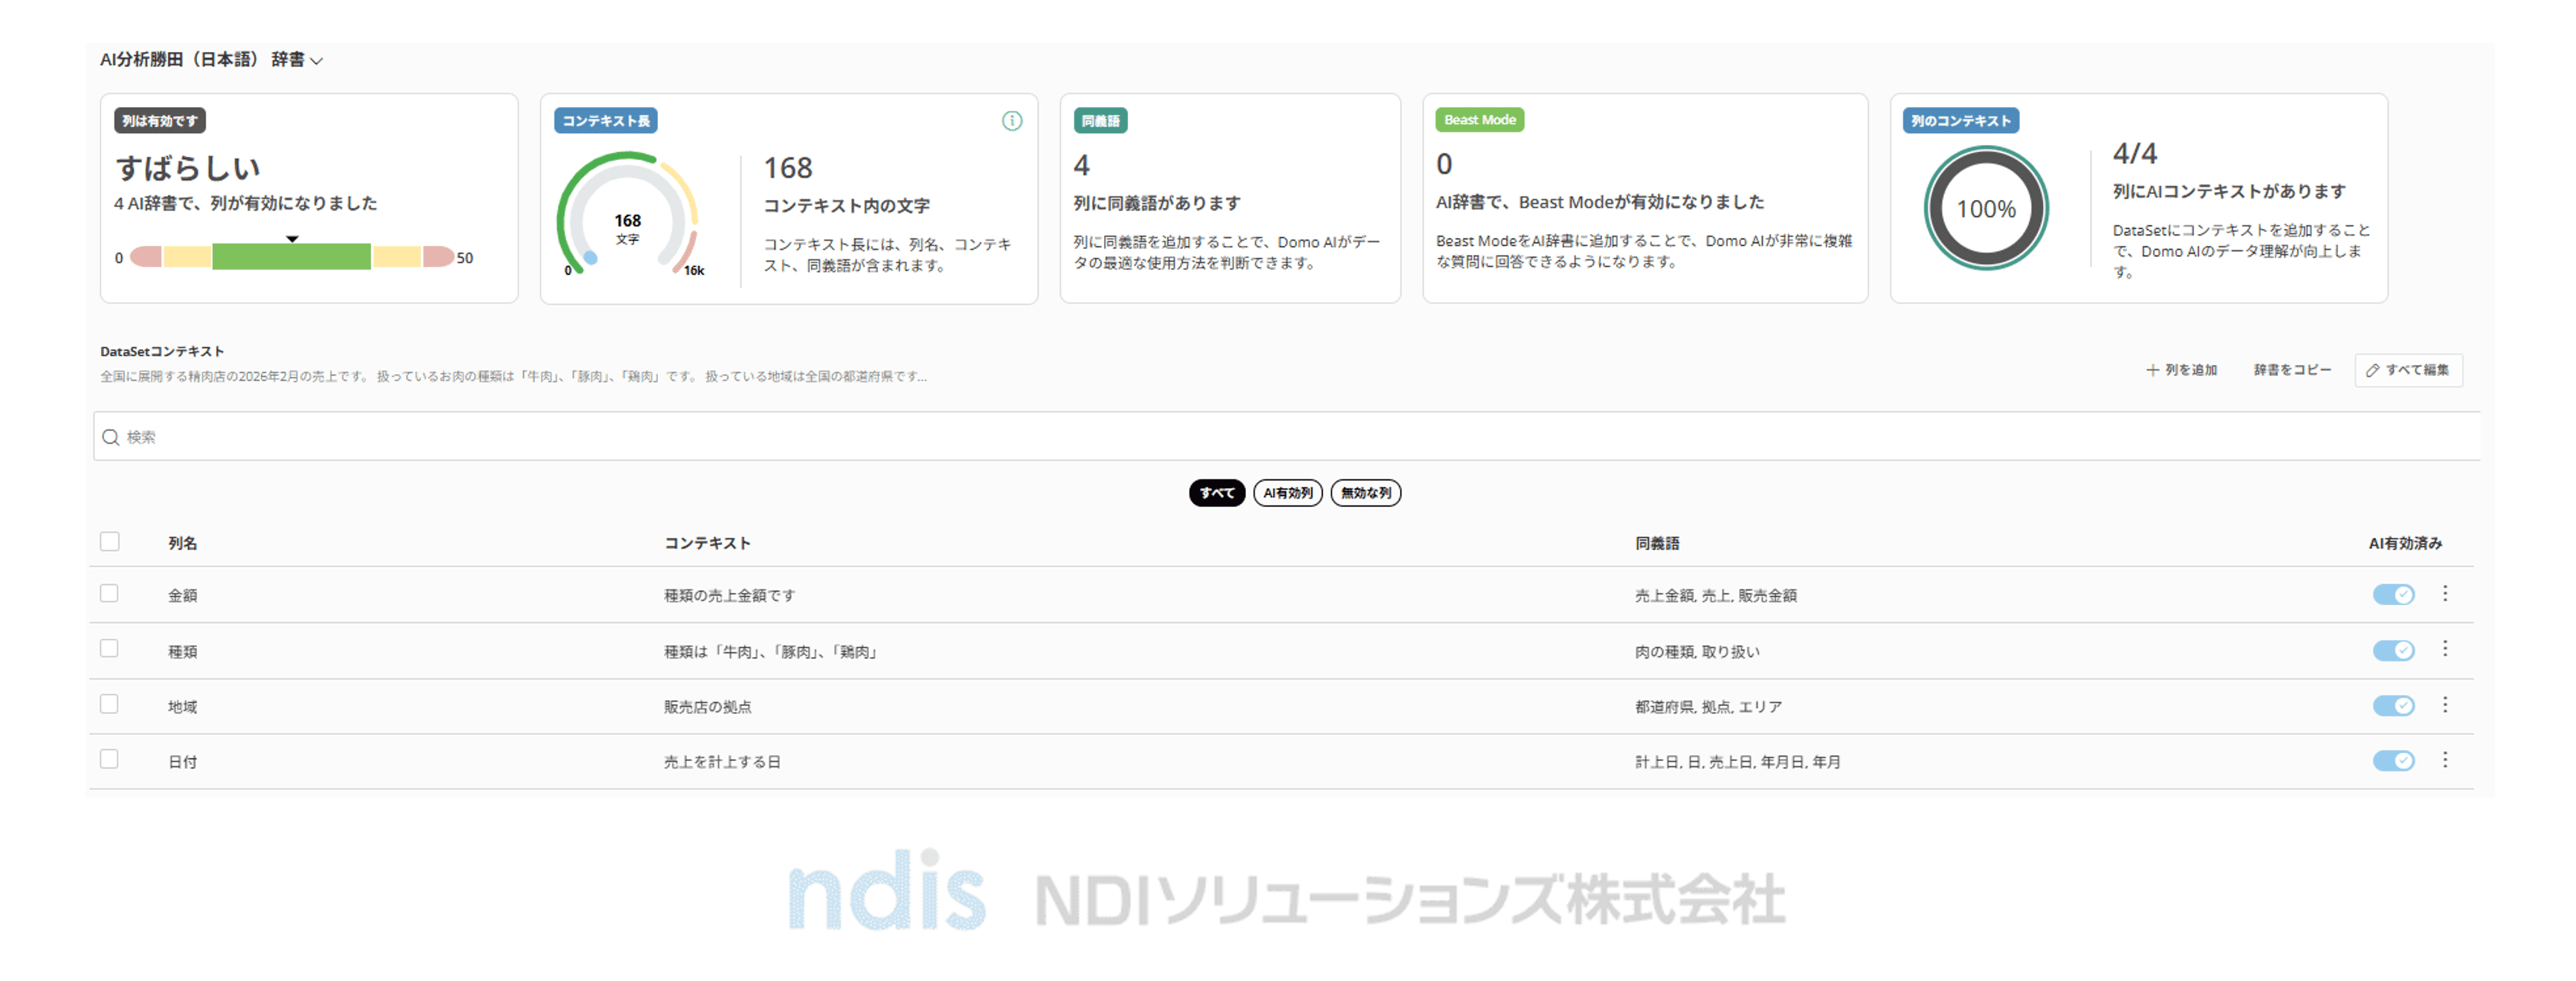Click the pencil icon in すべて編集
The height and width of the screenshot is (981, 2576).
pos(2373,370)
